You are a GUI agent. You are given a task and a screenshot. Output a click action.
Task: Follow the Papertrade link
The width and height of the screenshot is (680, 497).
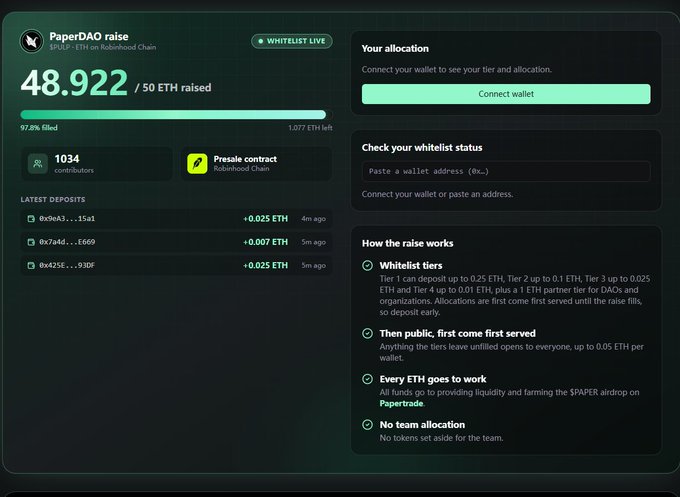tap(401, 403)
